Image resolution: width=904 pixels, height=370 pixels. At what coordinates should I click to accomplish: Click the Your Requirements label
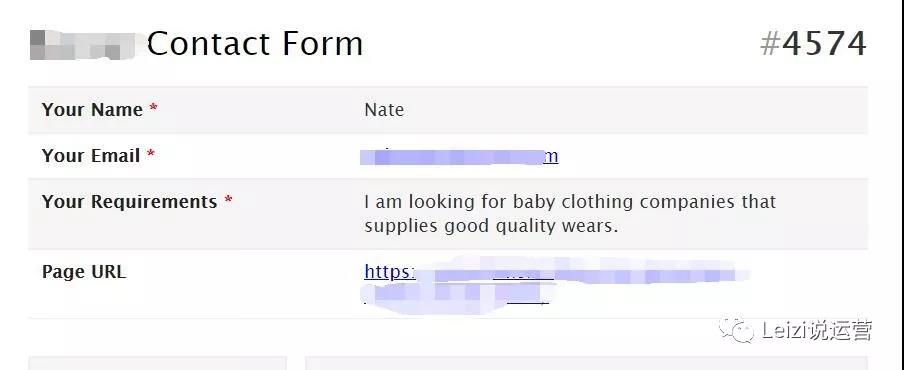(130, 202)
